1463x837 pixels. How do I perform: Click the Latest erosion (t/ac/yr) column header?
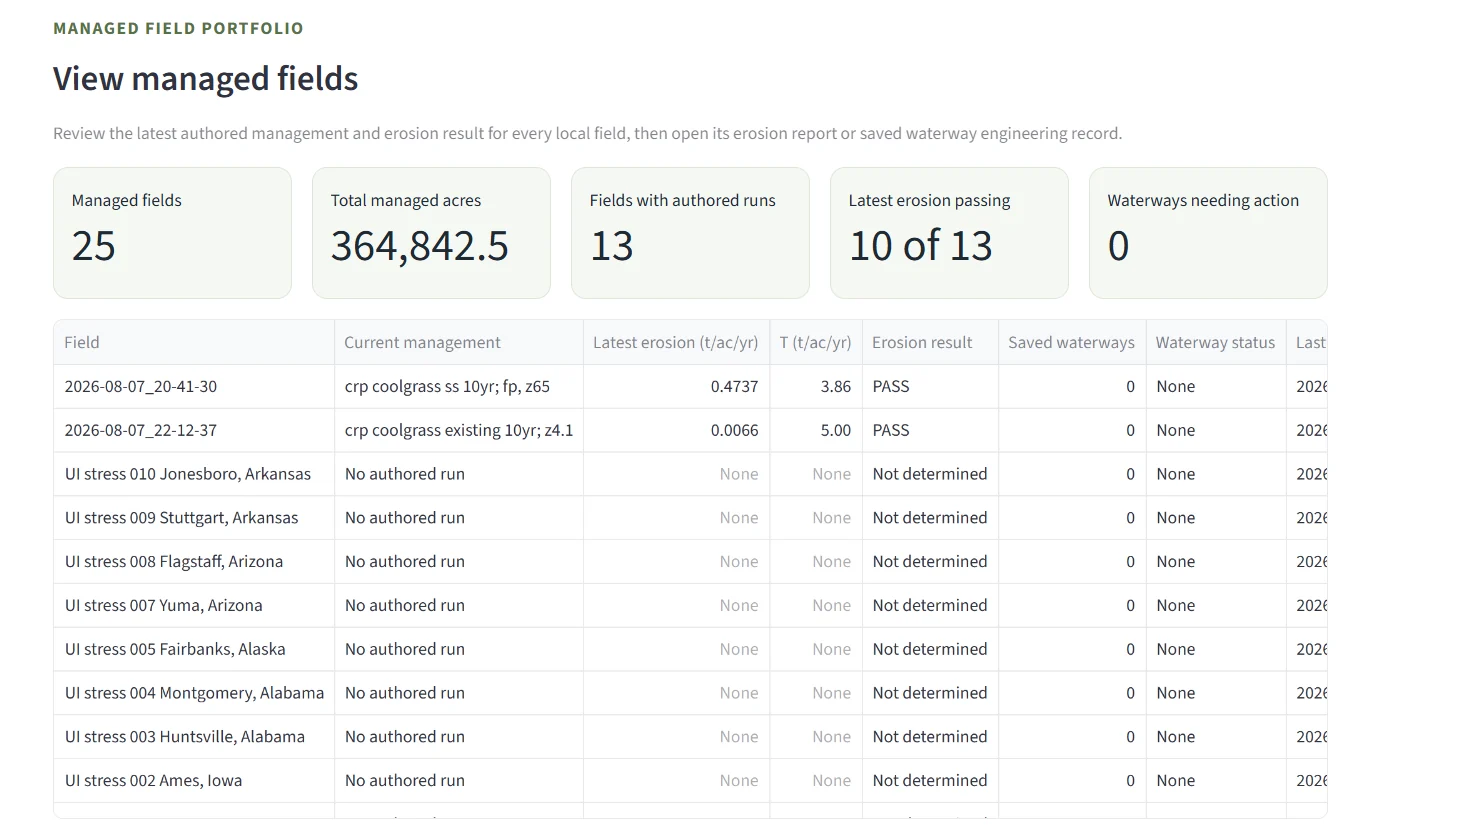[676, 342]
